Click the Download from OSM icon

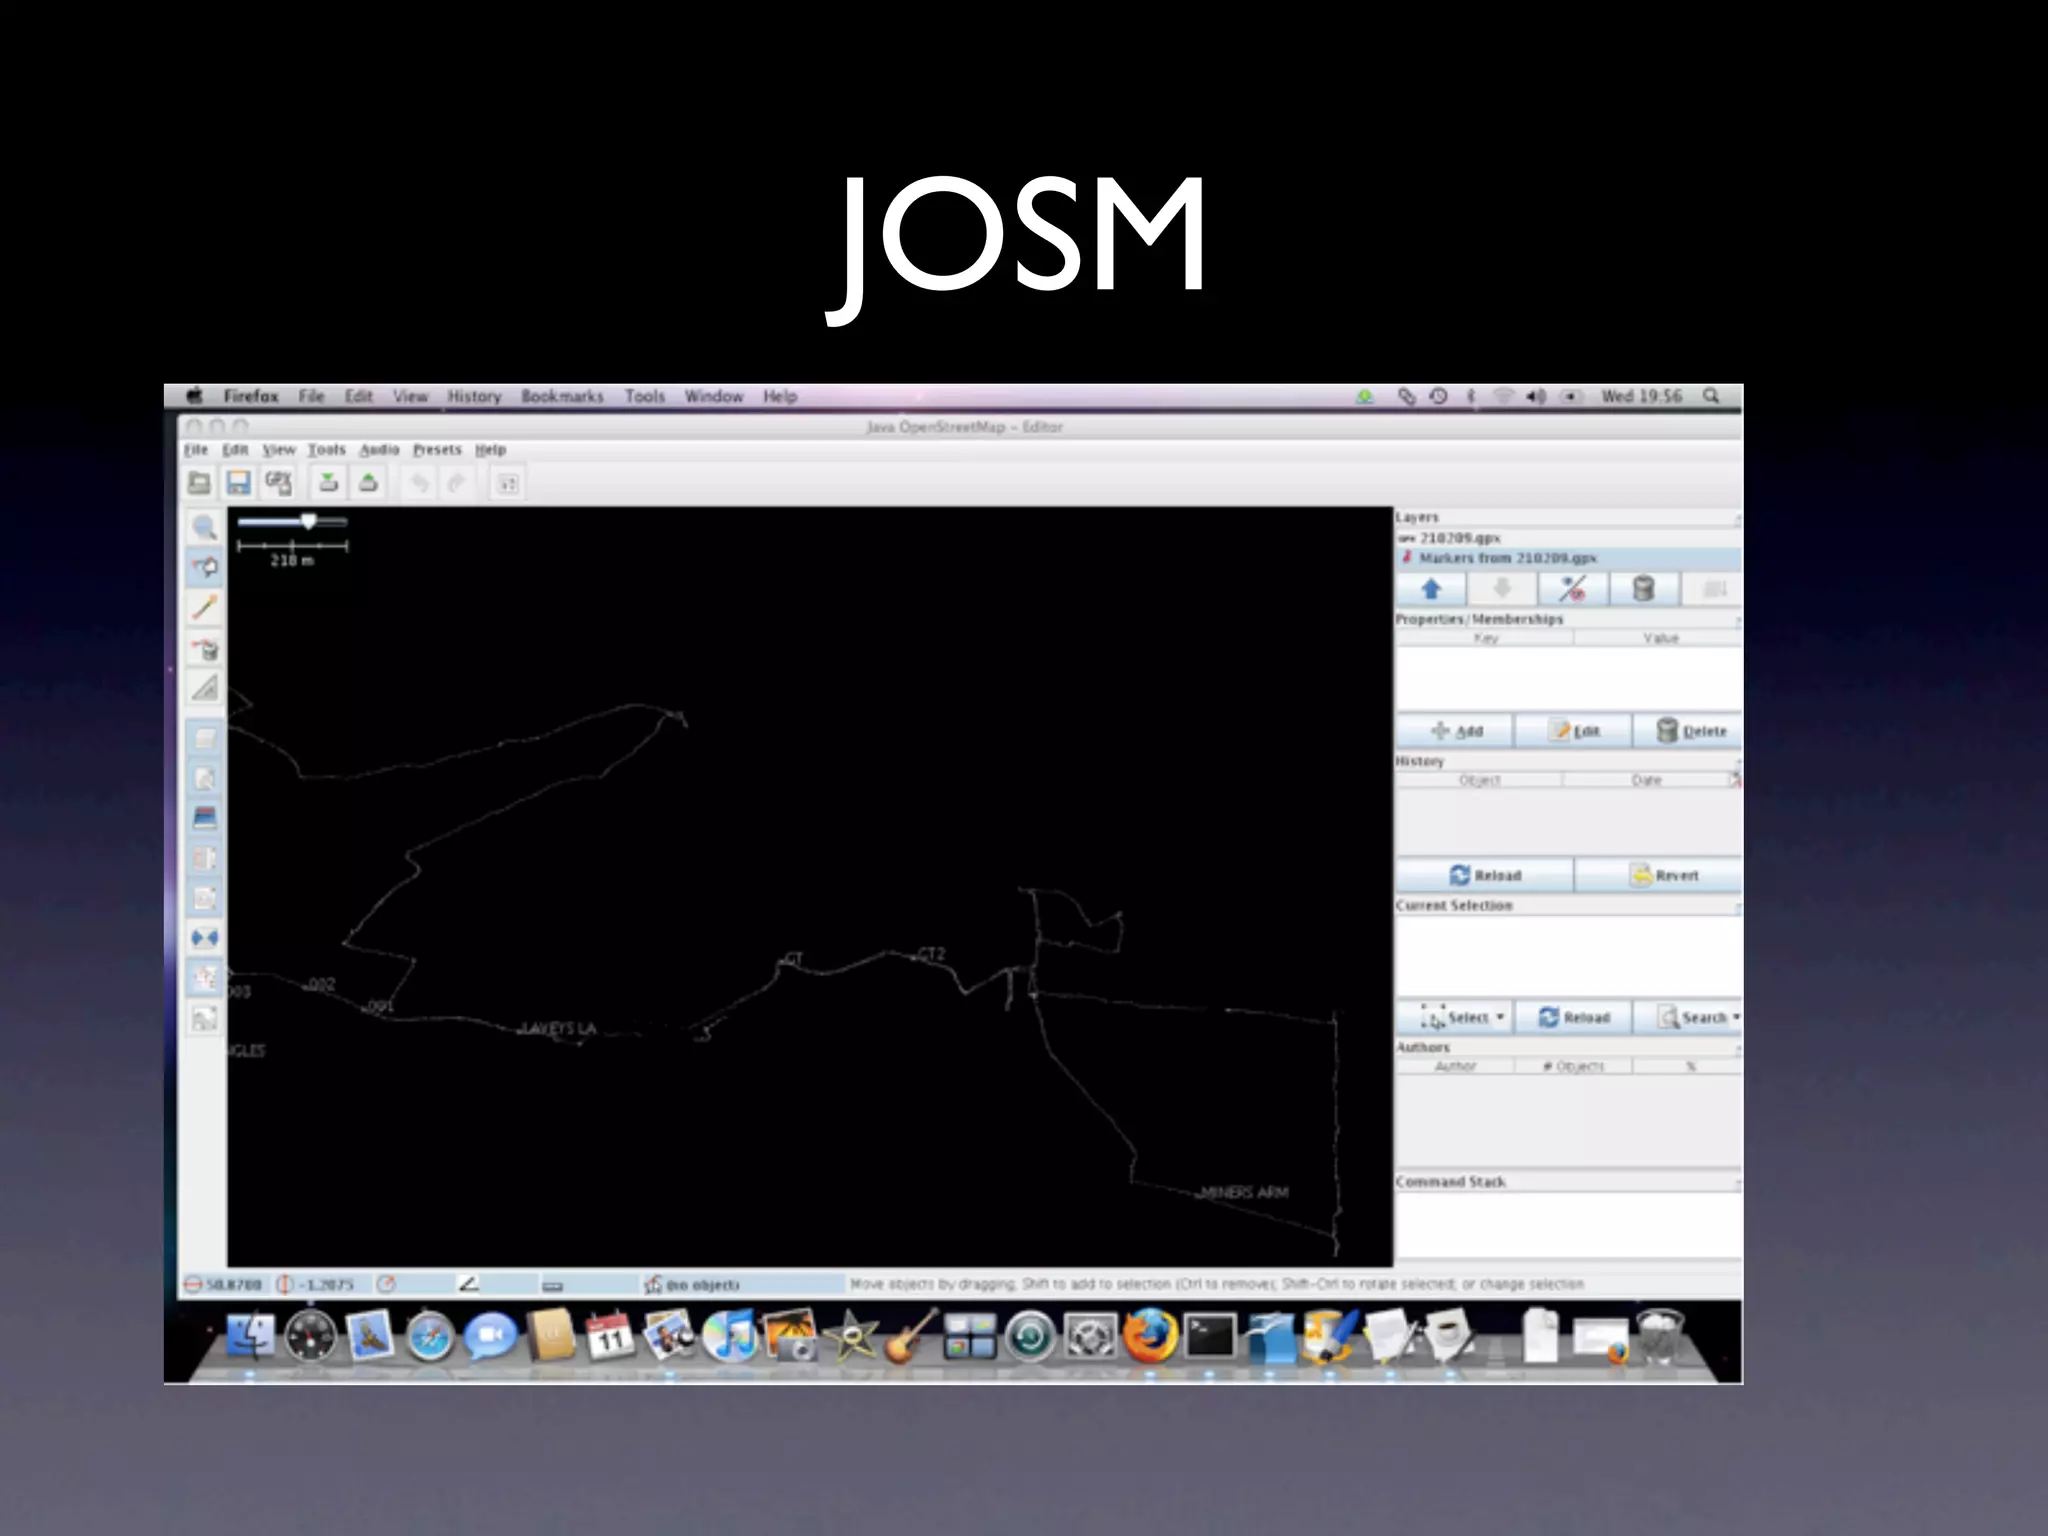pos(328,484)
